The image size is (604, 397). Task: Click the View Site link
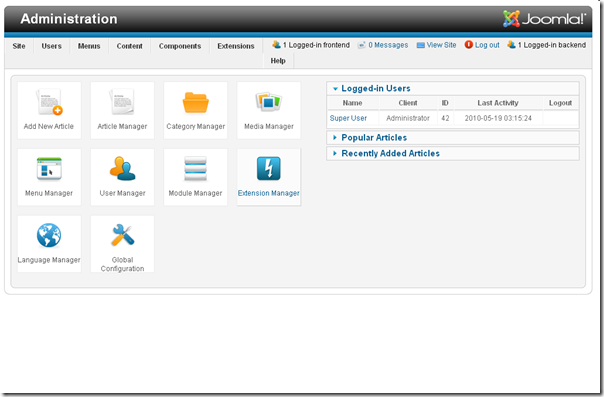[x=441, y=45]
